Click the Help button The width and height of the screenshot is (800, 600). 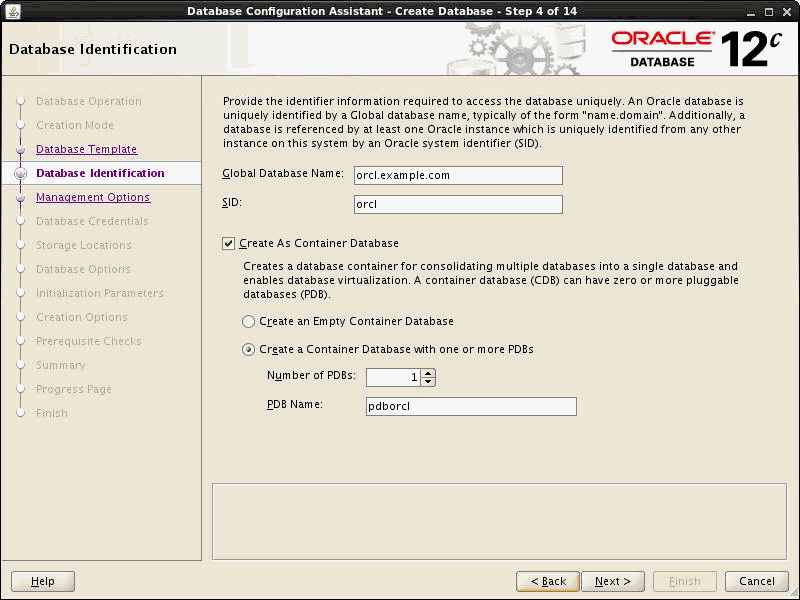click(43, 581)
